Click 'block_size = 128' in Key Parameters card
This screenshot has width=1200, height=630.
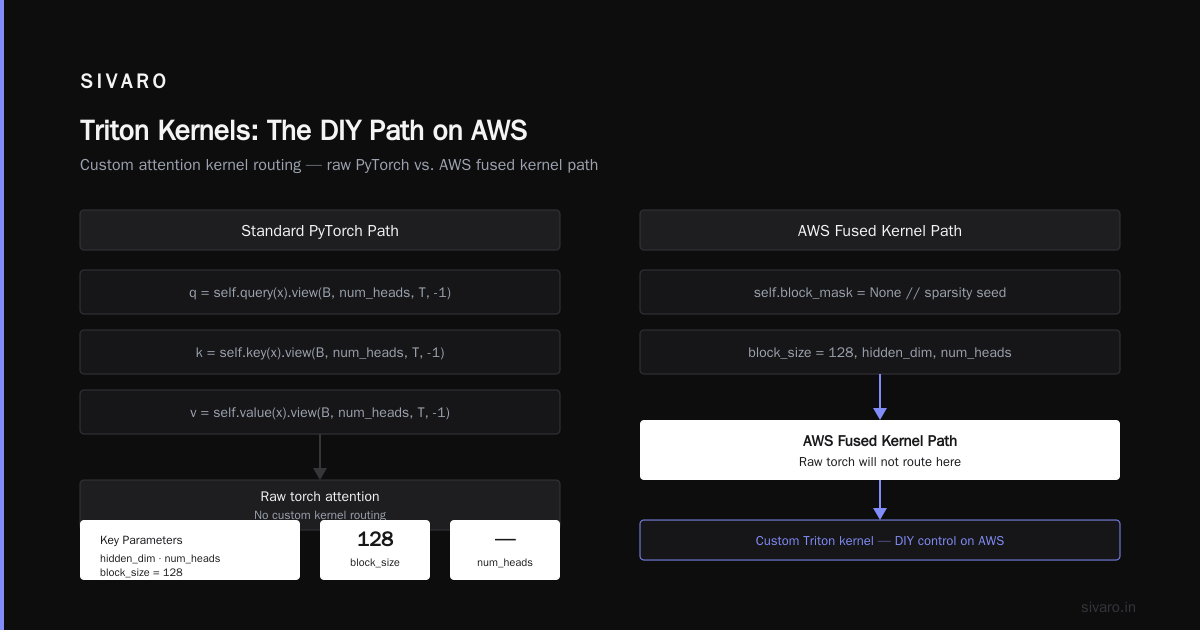point(141,572)
